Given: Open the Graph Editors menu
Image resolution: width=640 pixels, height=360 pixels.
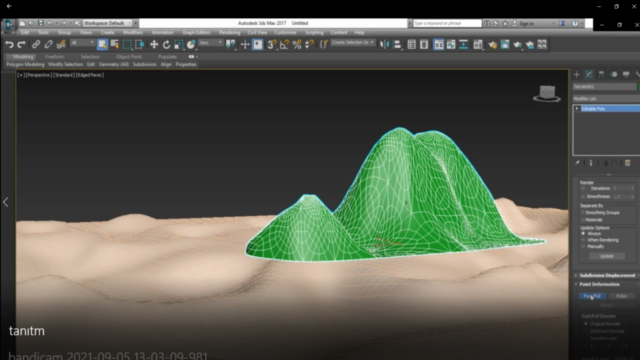Looking at the screenshot, I should pos(196,32).
